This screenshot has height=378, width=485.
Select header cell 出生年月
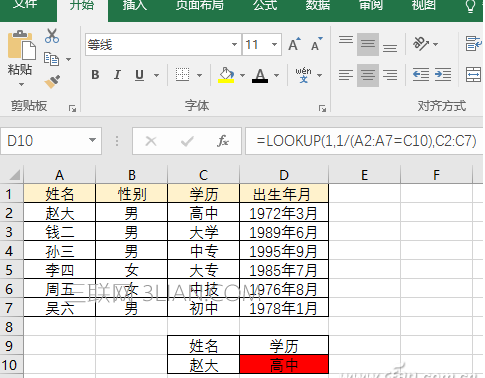[x=284, y=194]
